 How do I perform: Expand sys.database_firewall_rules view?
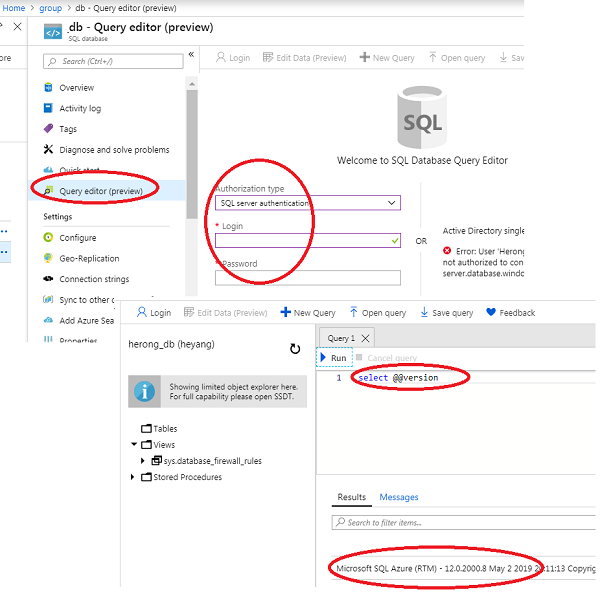tap(142, 461)
